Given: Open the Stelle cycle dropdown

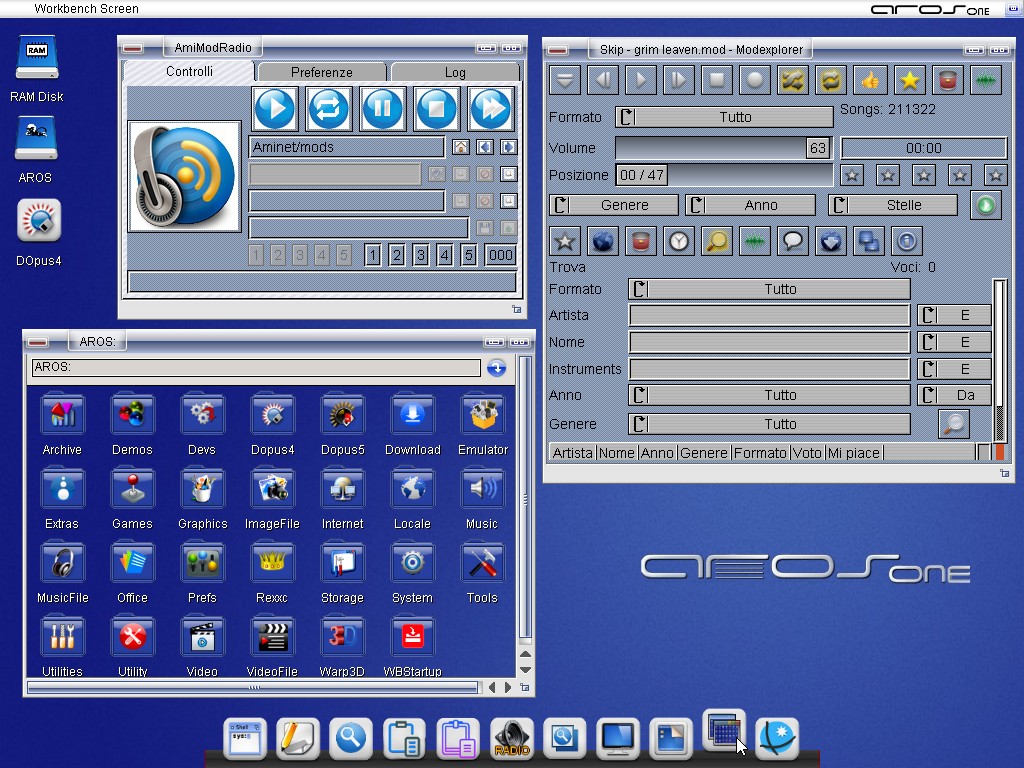Looking at the screenshot, I should coord(893,205).
